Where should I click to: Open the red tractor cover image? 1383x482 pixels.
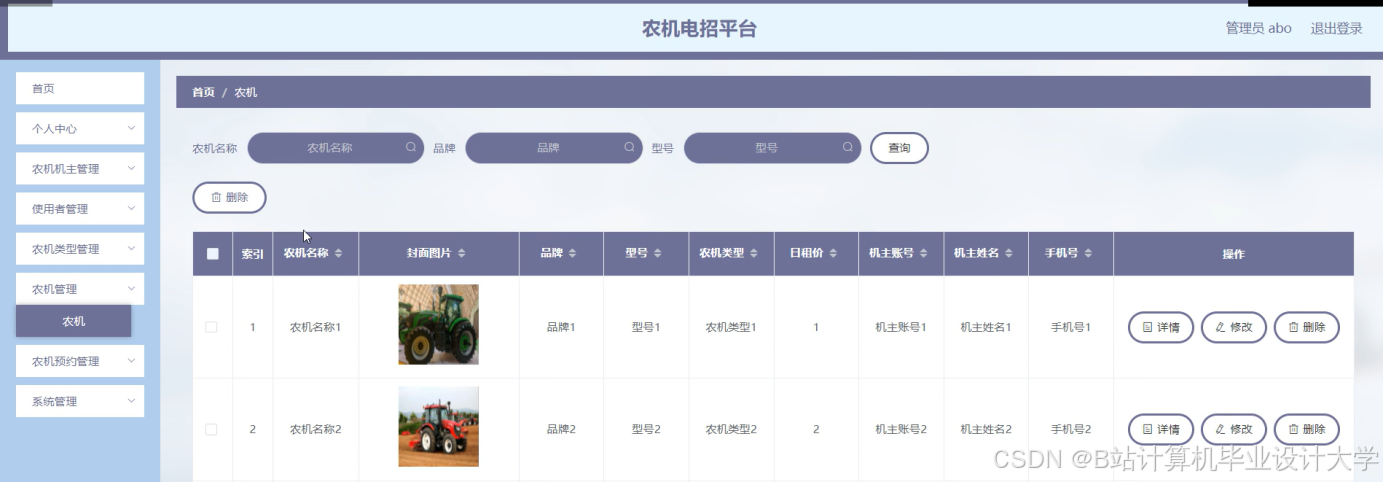[x=438, y=427]
